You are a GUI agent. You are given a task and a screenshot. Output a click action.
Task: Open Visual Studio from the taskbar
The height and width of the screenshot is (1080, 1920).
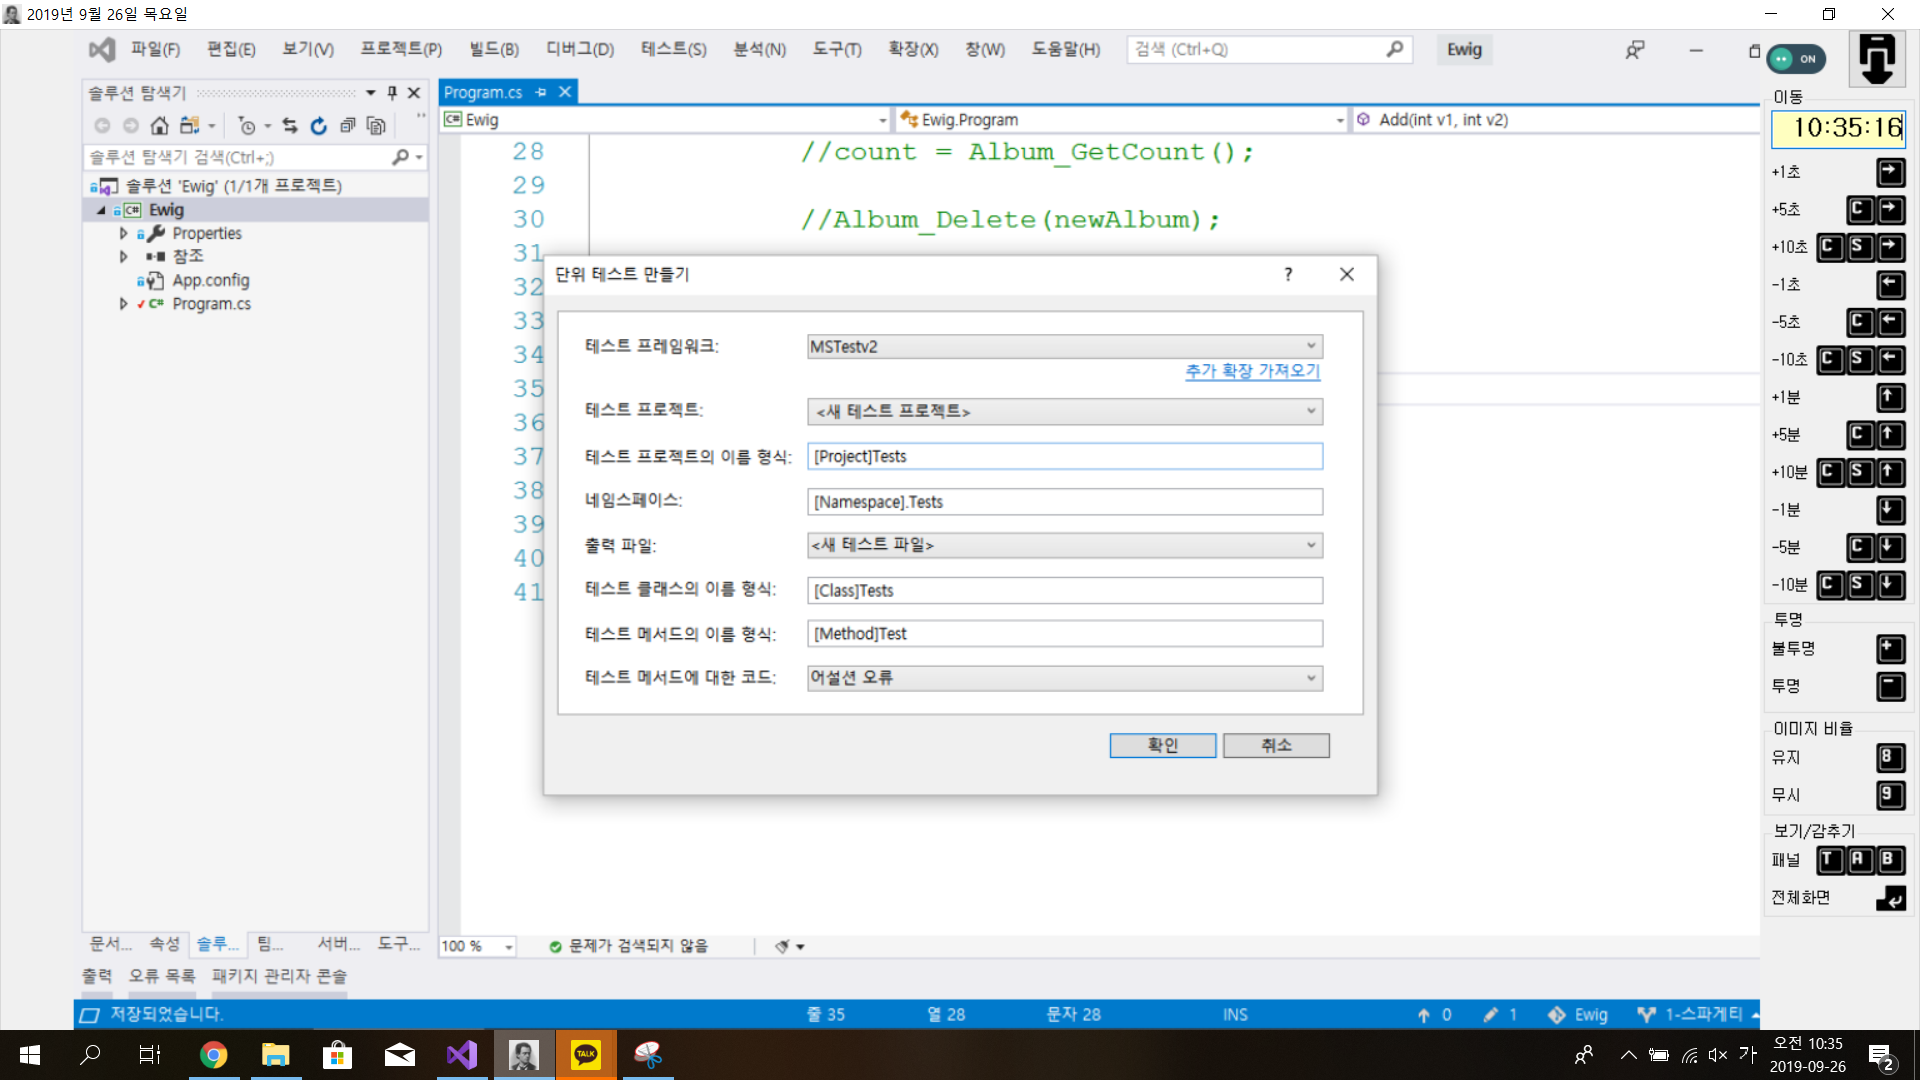462,1055
